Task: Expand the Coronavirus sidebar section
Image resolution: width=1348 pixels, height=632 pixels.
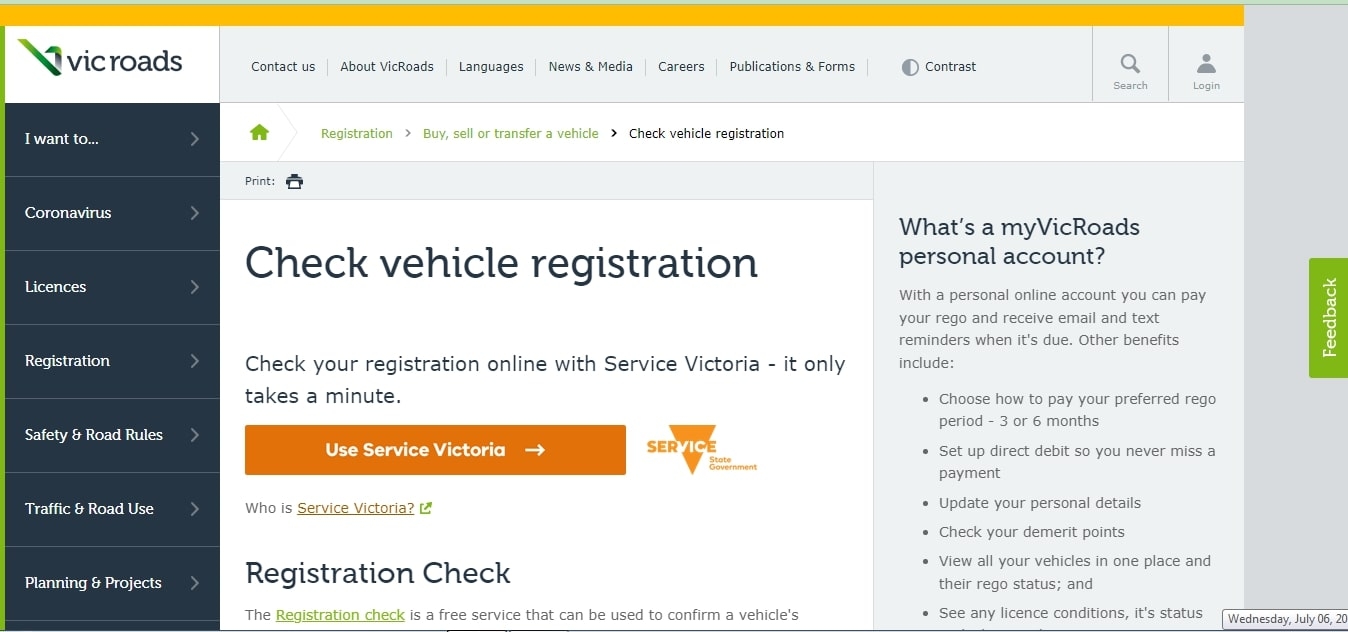Action: 112,213
